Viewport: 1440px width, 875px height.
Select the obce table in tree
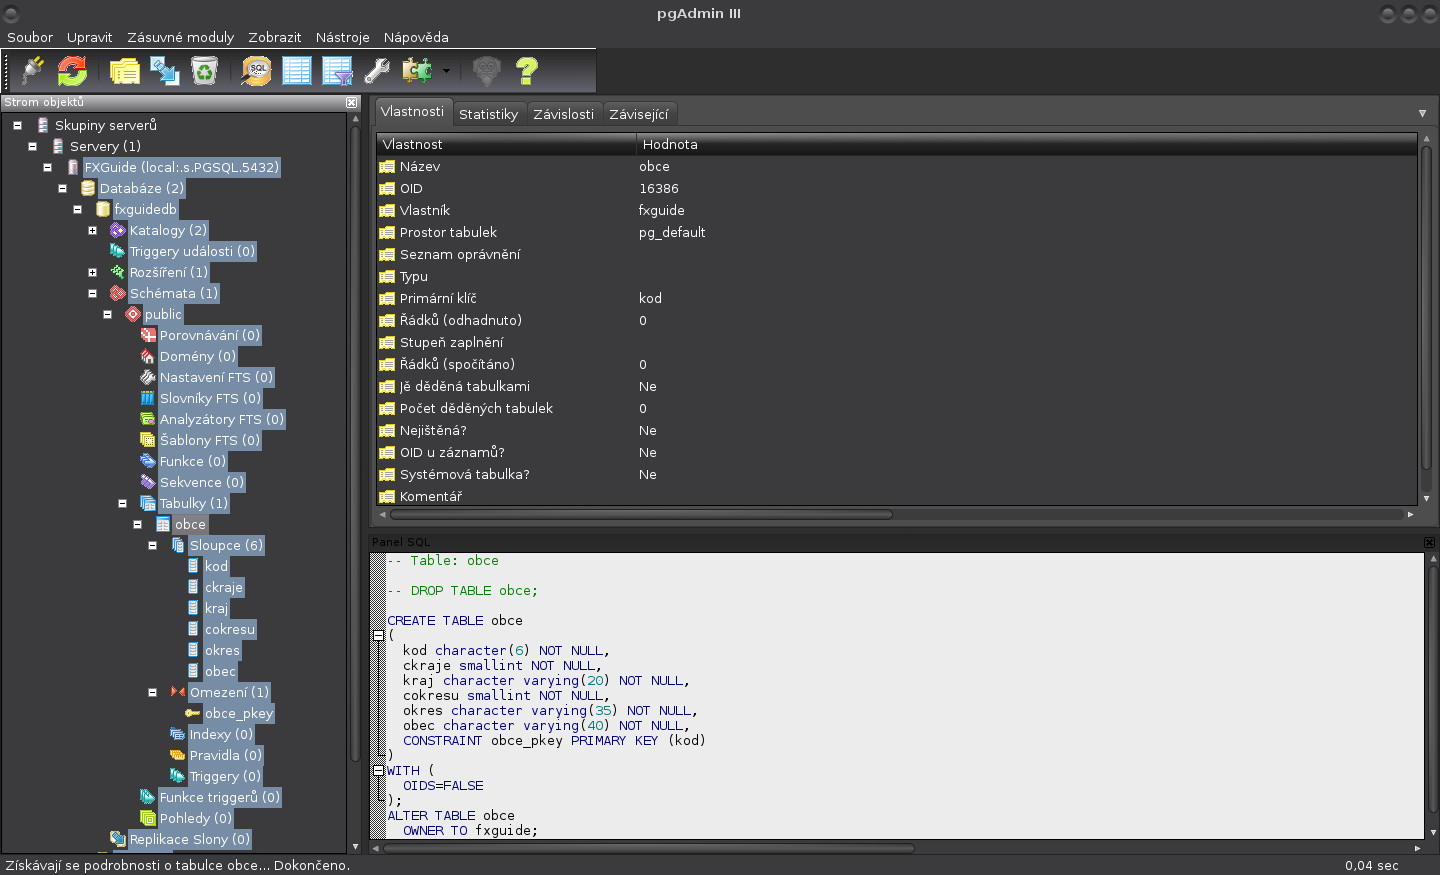pos(189,524)
